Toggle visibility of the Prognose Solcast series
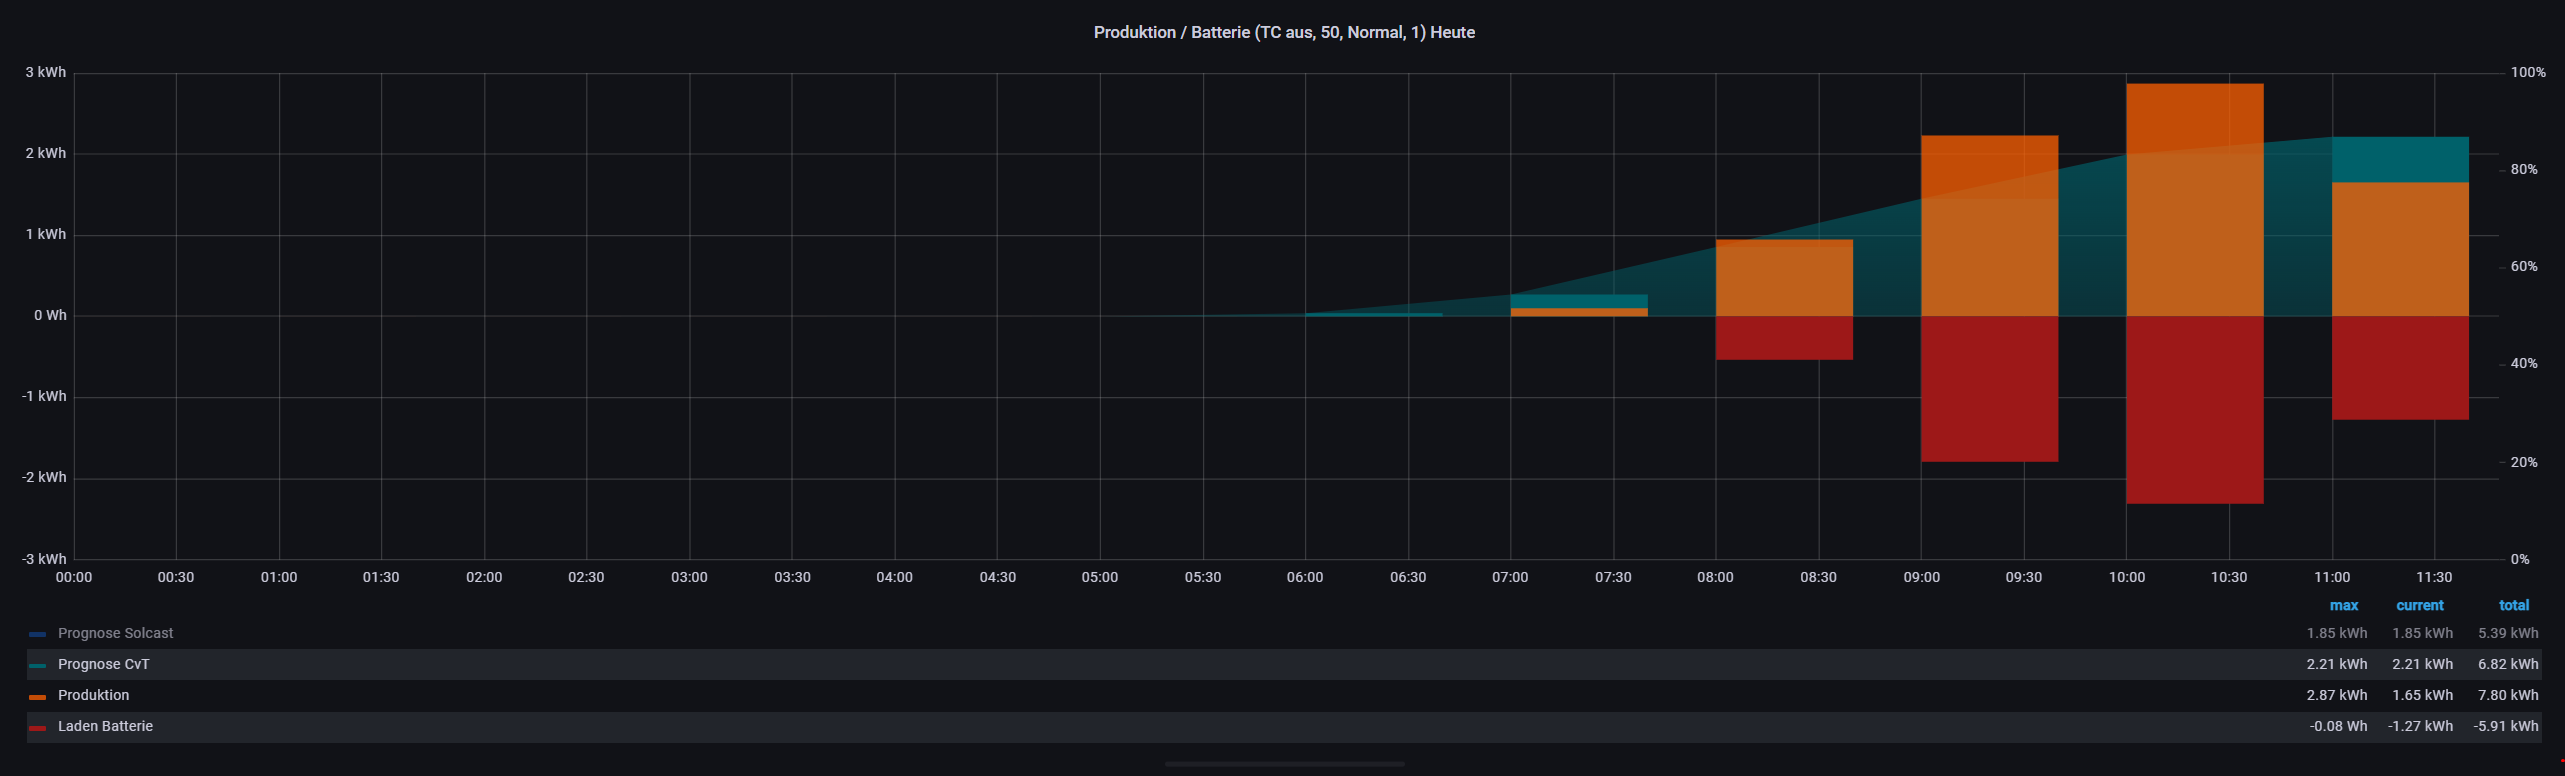This screenshot has width=2565, height=776. pyautogui.click(x=115, y=633)
